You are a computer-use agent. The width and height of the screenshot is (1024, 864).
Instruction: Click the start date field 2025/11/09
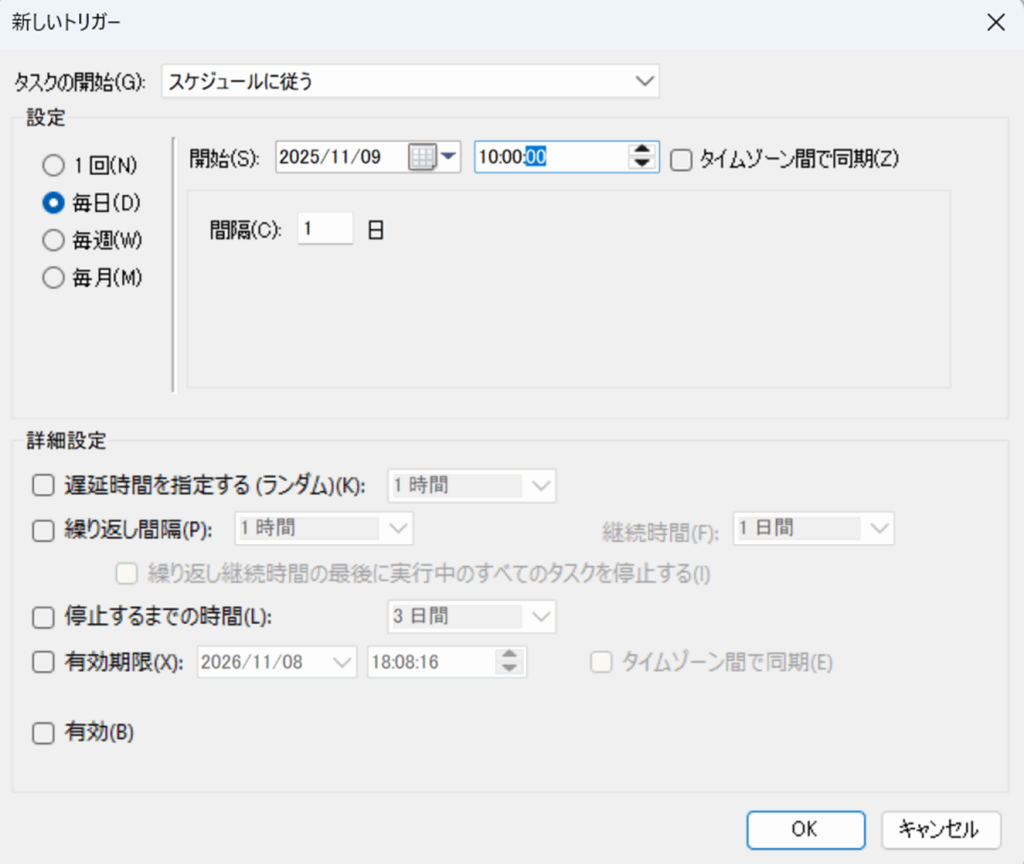click(x=340, y=157)
